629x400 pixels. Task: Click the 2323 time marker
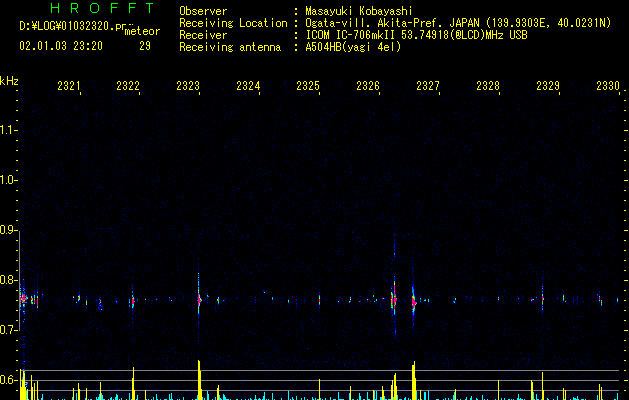click(188, 85)
